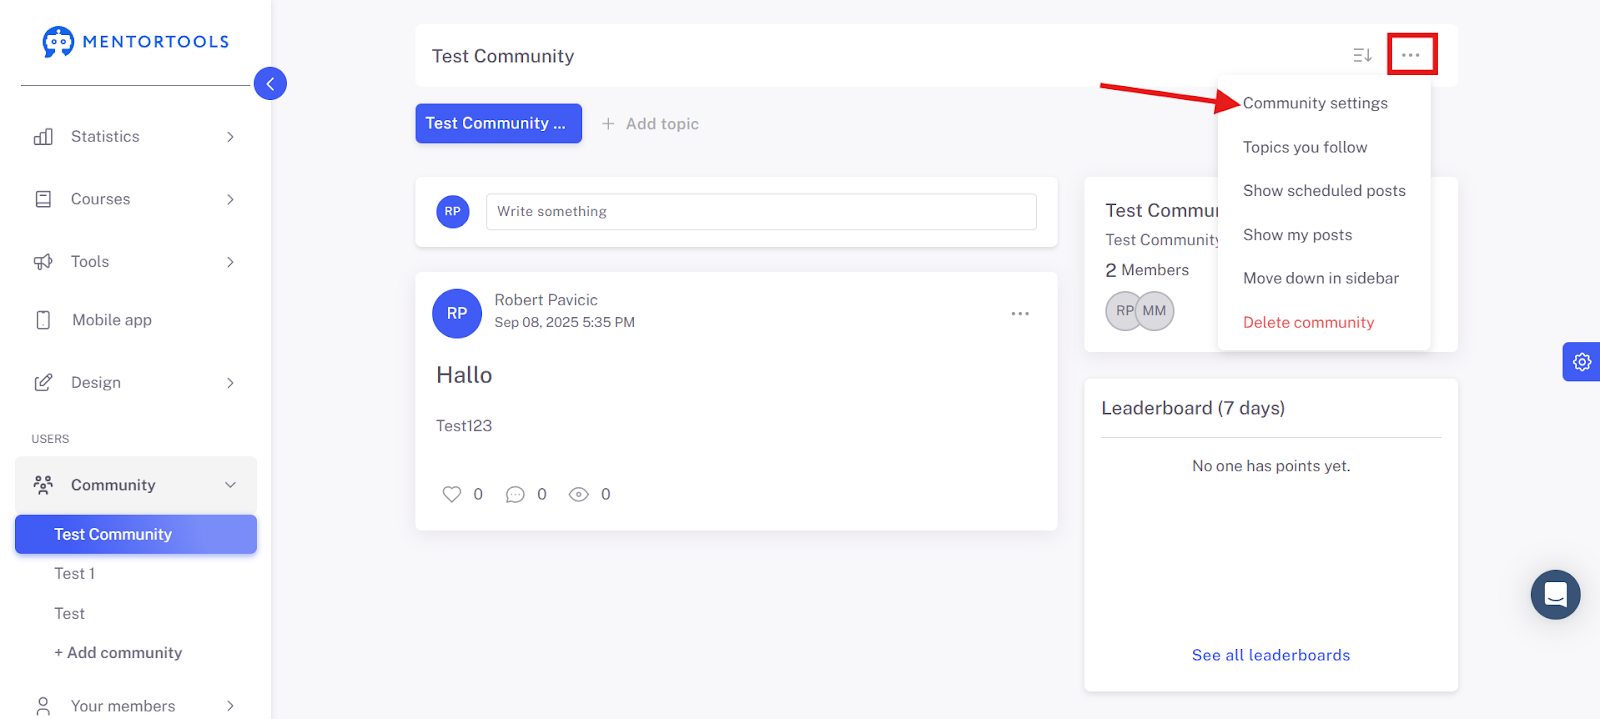Choose Show scheduled posts in the menu
Viewport: 1600px width, 719px height.
1324,191
